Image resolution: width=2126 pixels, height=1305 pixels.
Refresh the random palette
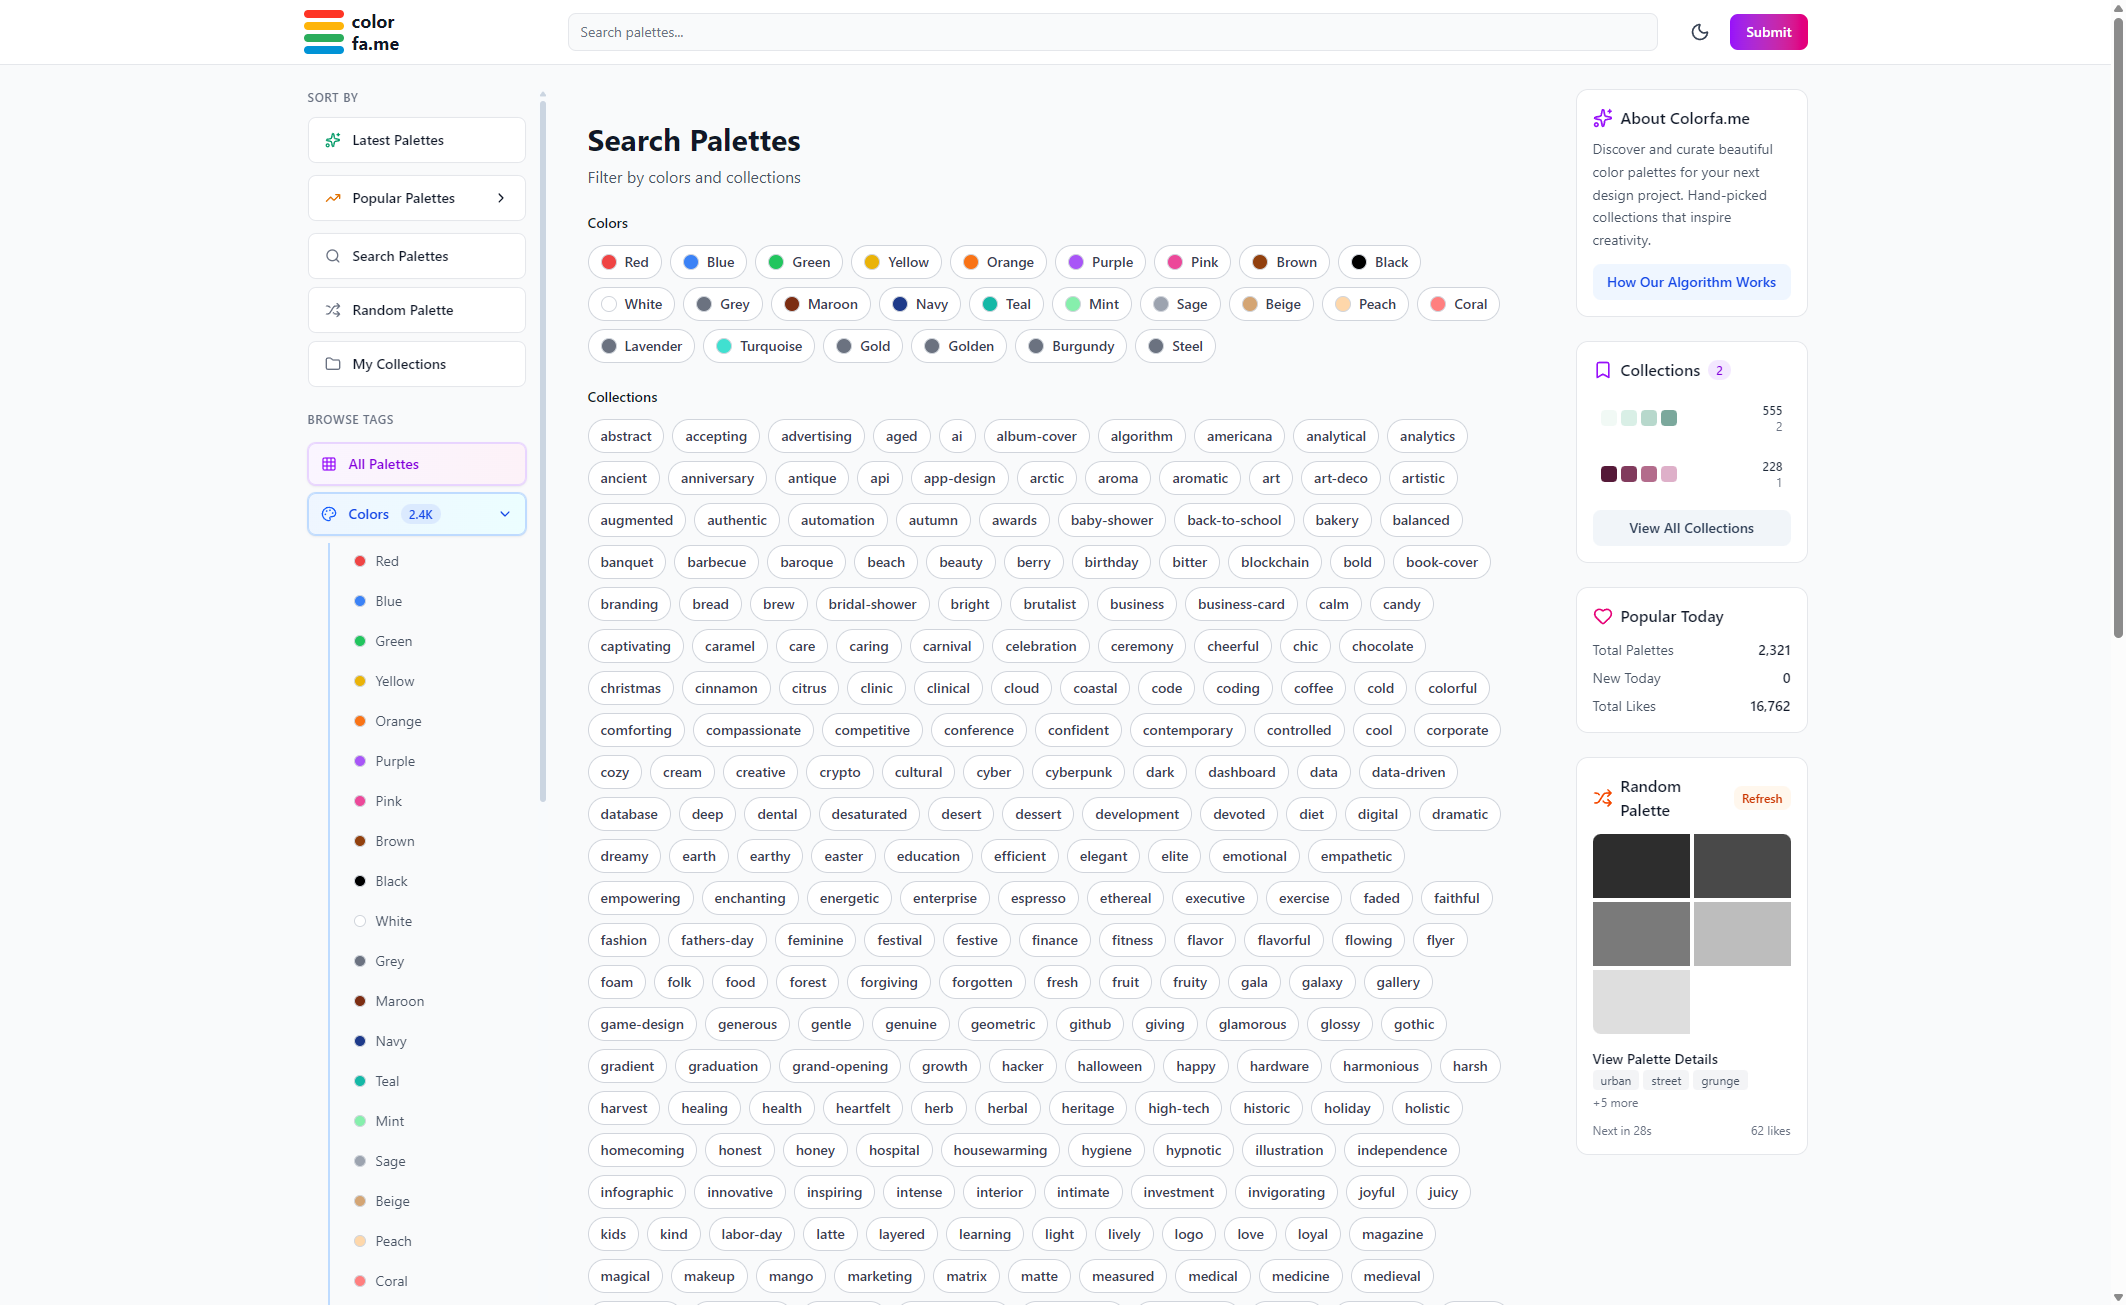pyautogui.click(x=1761, y=798)
